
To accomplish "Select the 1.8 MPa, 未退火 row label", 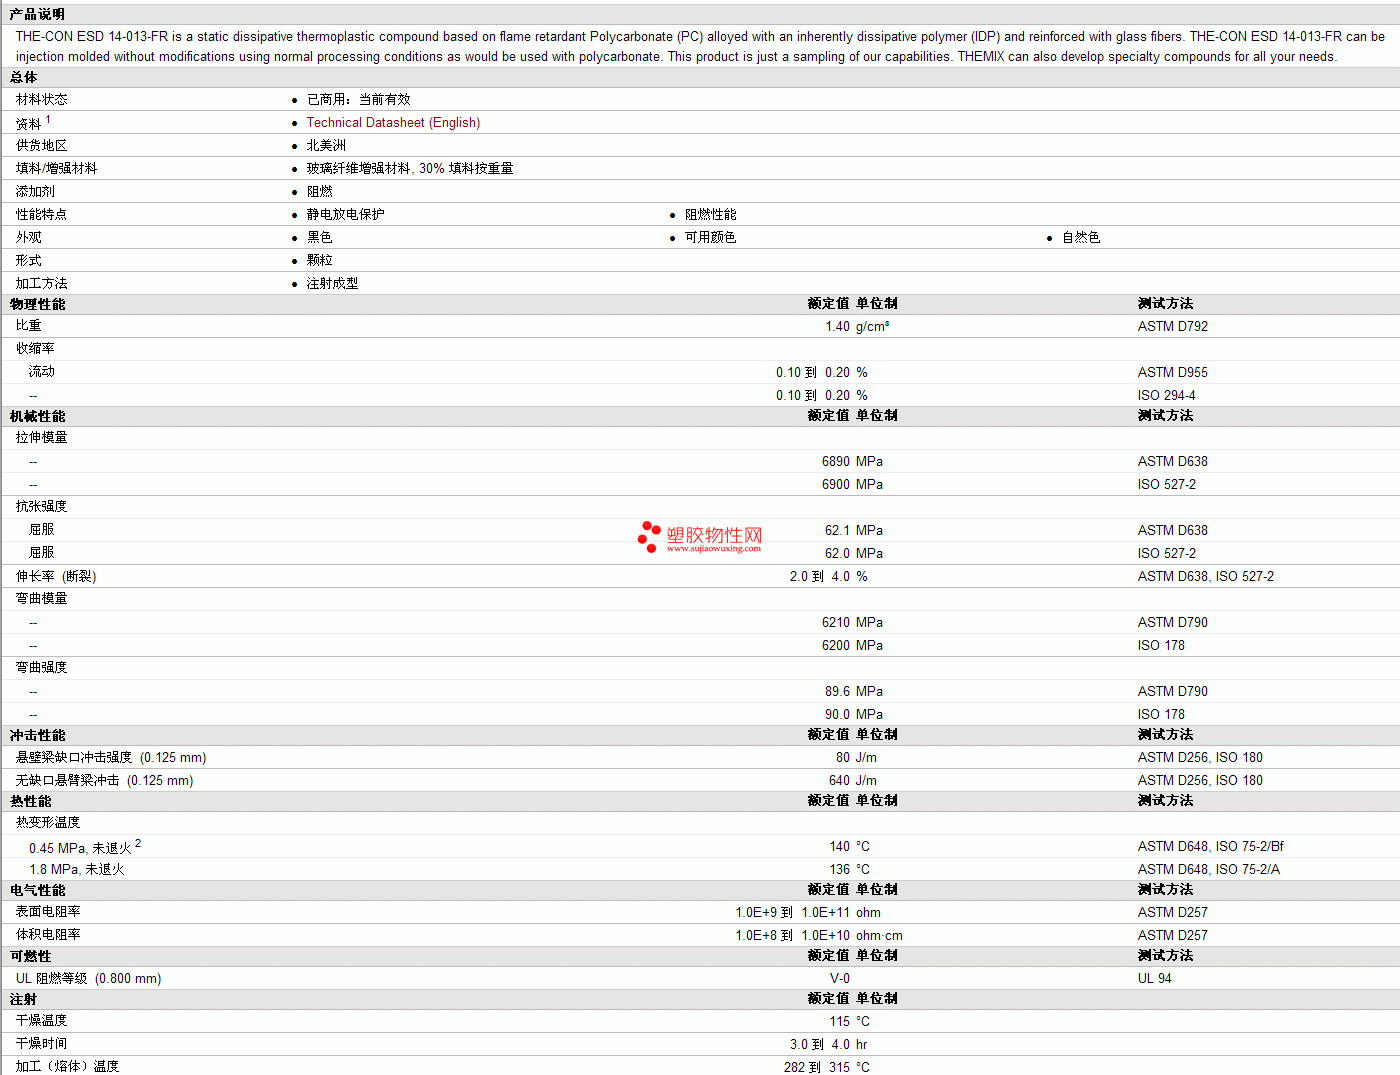I will point(77,869).
